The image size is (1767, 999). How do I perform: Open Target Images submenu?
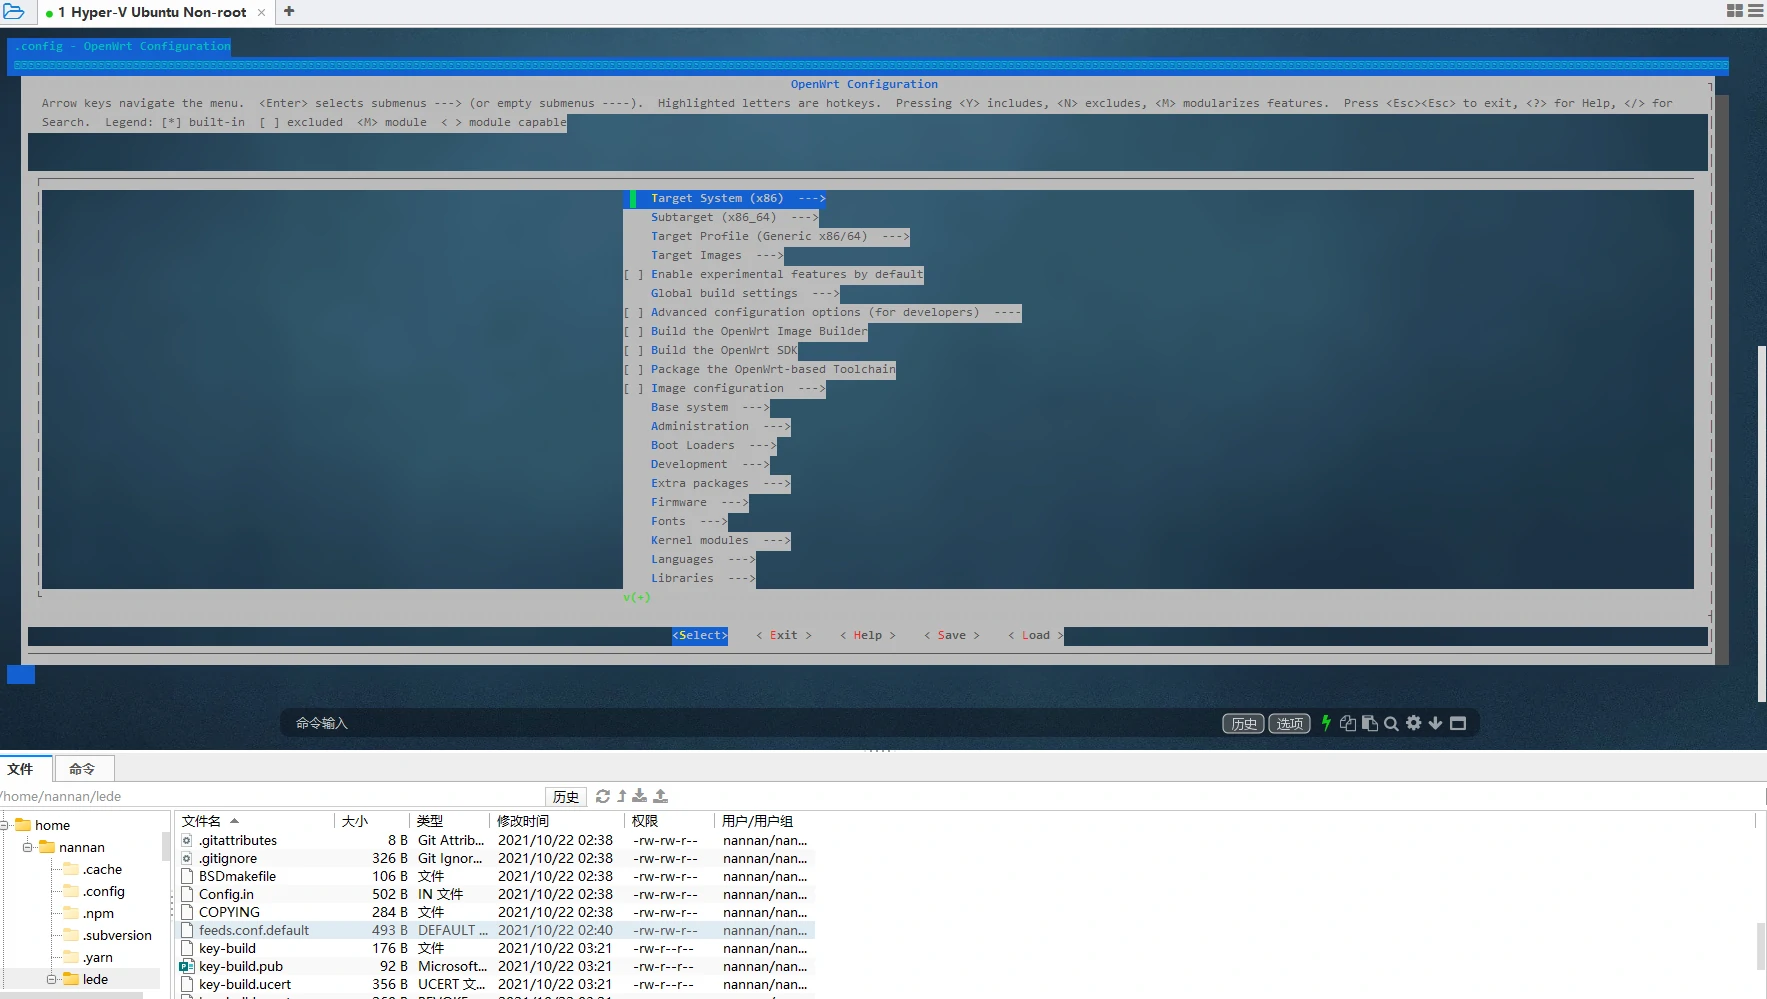coord(717,255)
